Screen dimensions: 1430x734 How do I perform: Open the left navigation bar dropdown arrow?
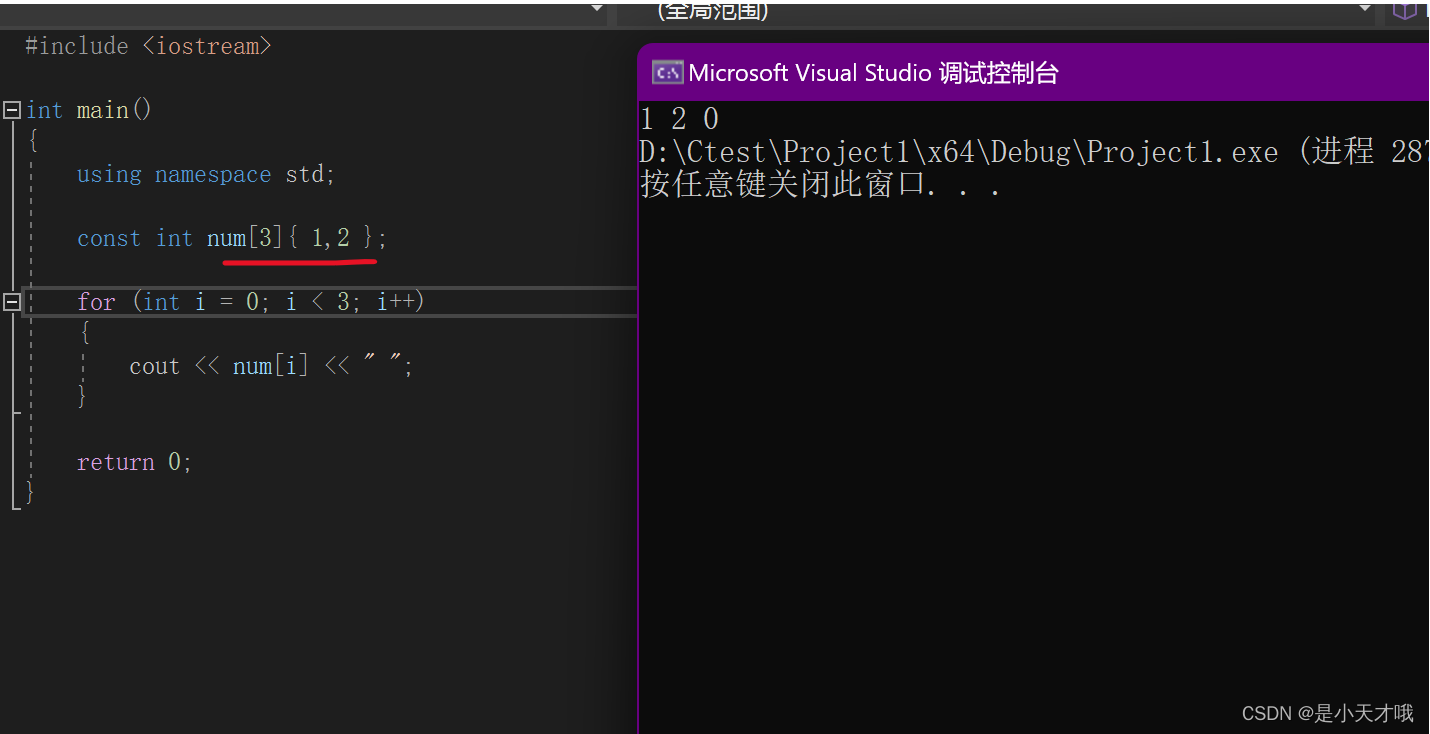tap(597, 8)
